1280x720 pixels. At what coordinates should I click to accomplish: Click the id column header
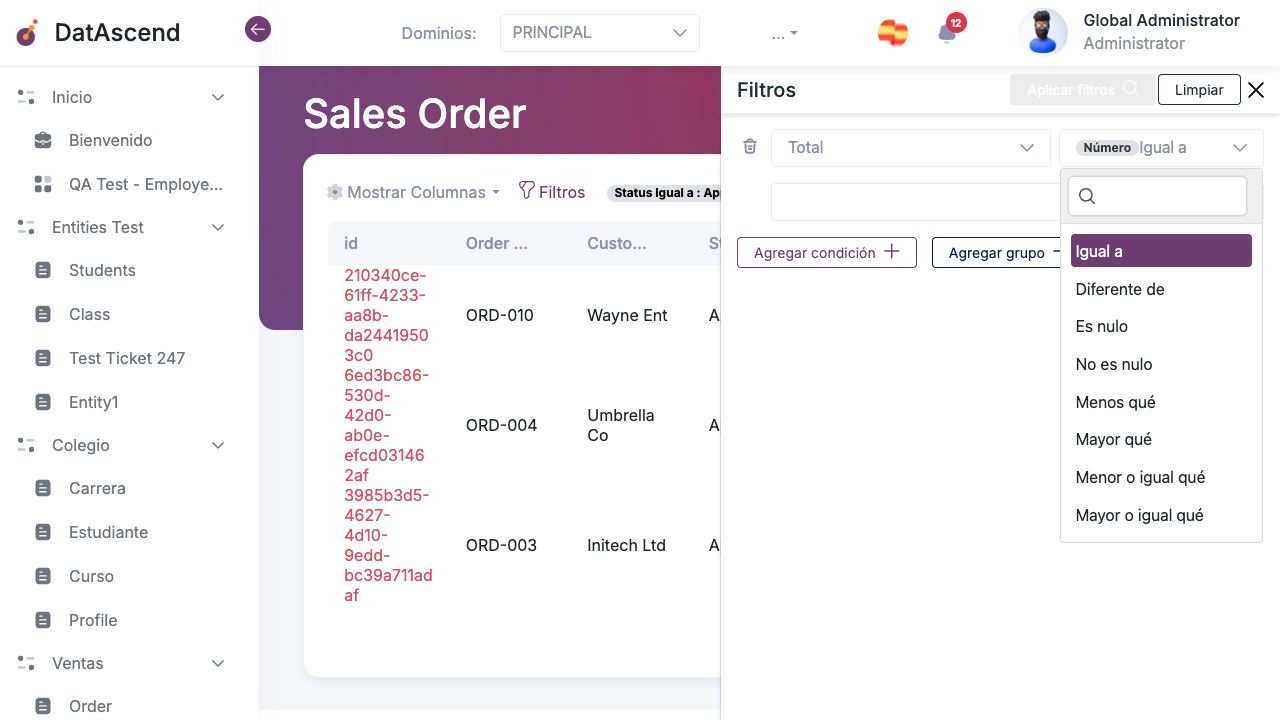click(x=351, y=243)
